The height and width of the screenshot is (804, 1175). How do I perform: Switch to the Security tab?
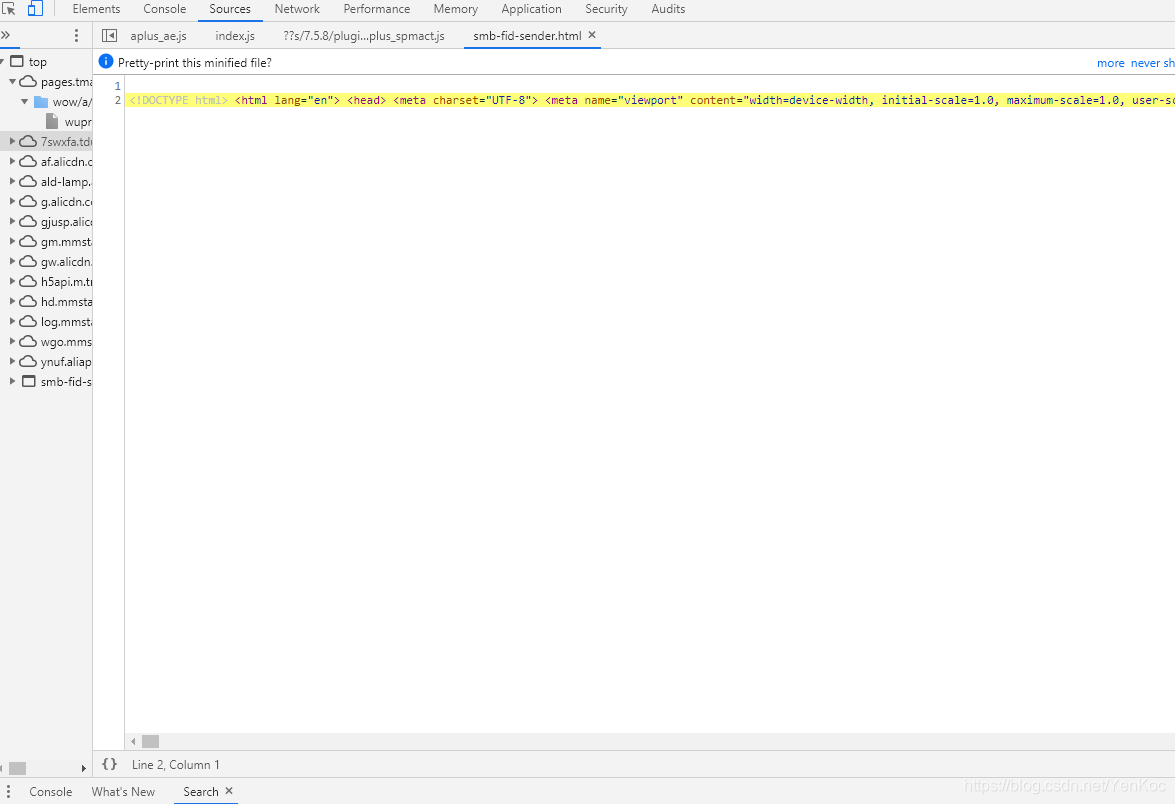(606, 9)
